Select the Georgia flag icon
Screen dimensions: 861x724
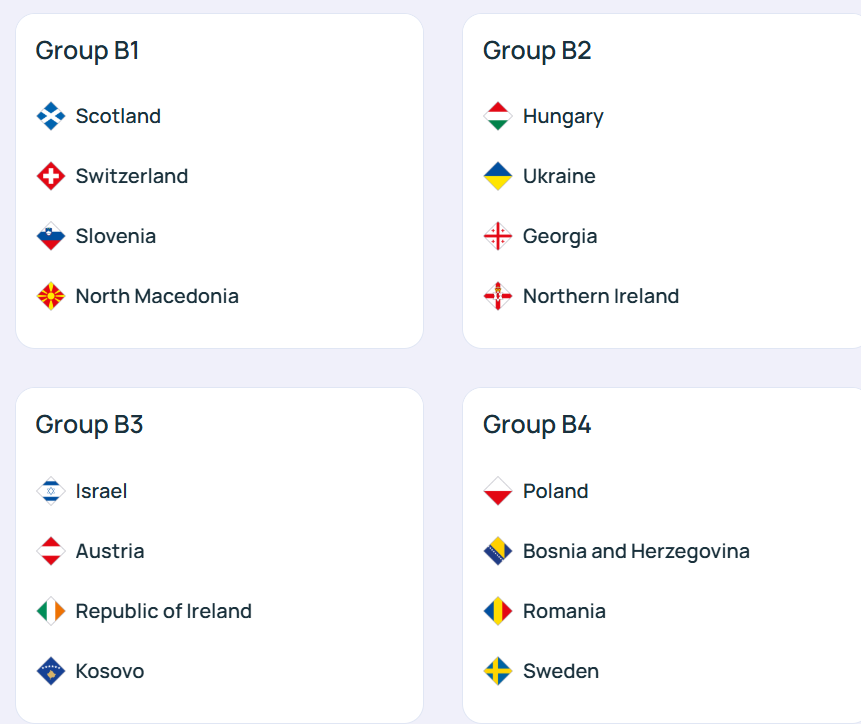[x=498, y=237]
